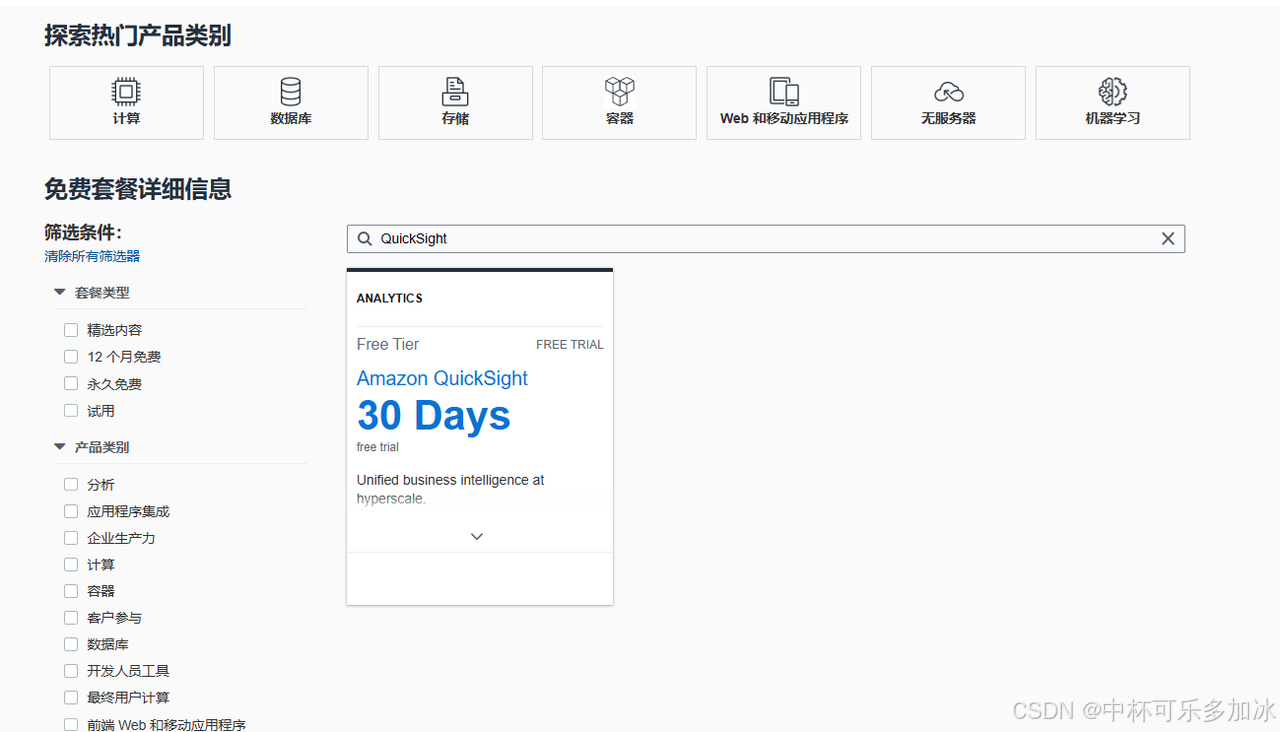This screenshot has width=1280, height=732.
Task: Open the 数据库 product category tile
Action: click(x=291, y=102)
